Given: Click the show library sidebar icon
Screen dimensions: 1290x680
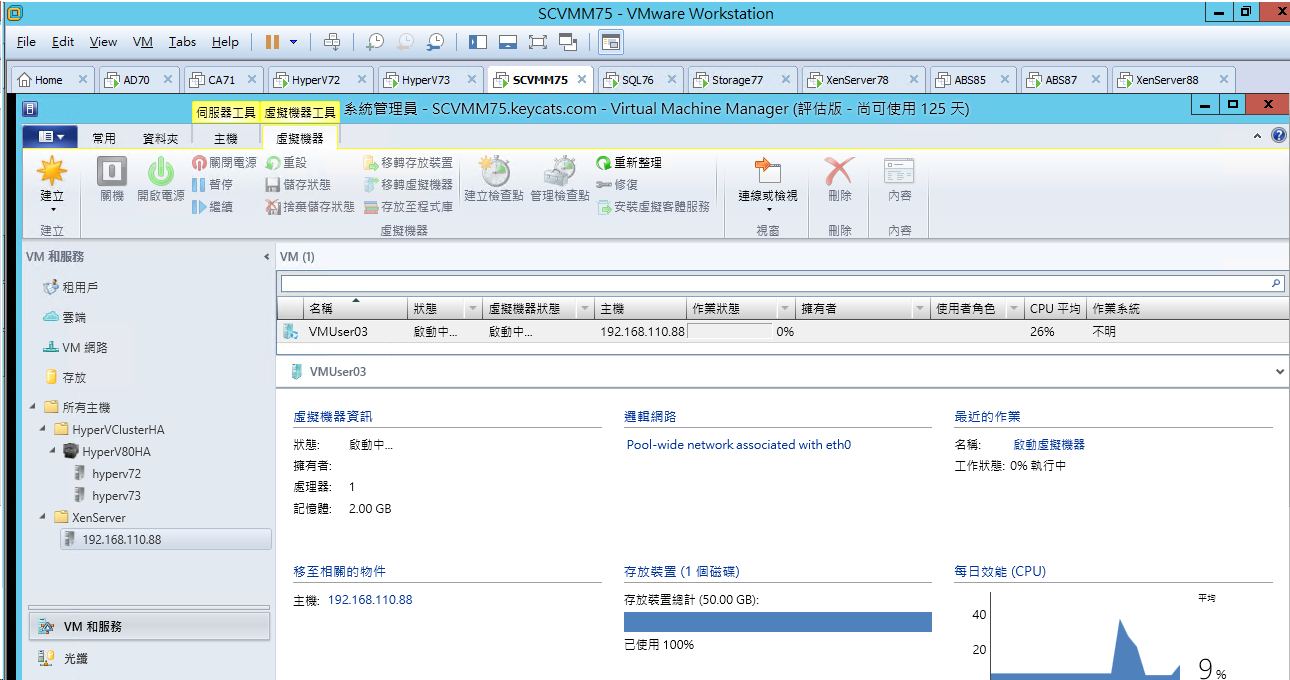Looking at the screenshot, I should tap(477, 42).
